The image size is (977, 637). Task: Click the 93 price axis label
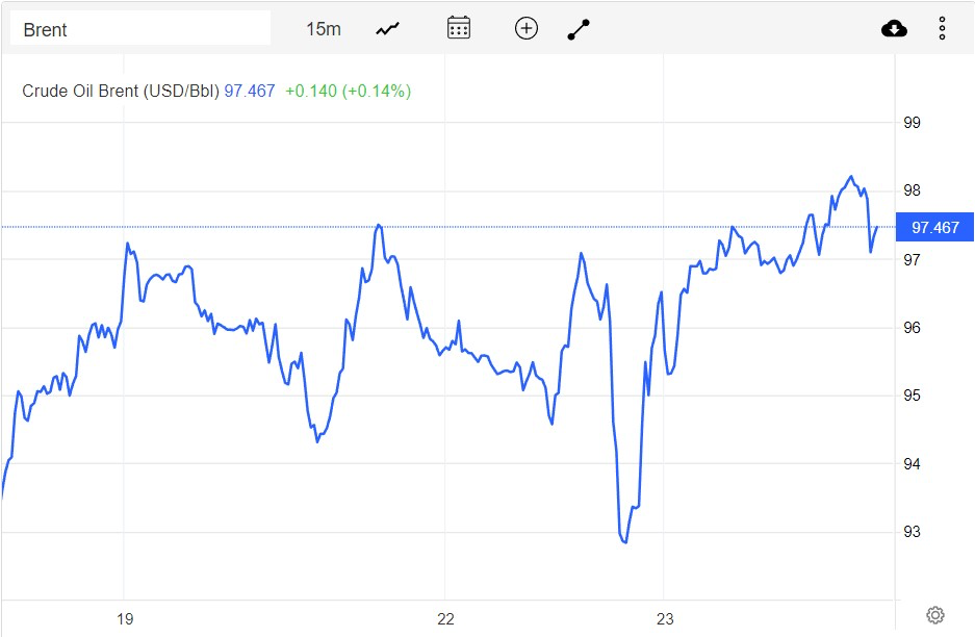pos(911,532)
